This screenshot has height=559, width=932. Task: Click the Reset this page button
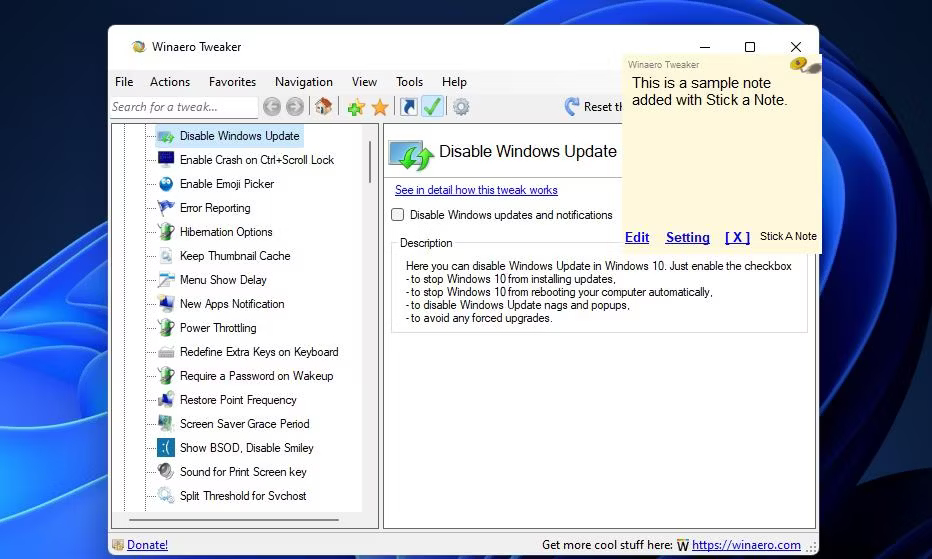tap(593, 107)
